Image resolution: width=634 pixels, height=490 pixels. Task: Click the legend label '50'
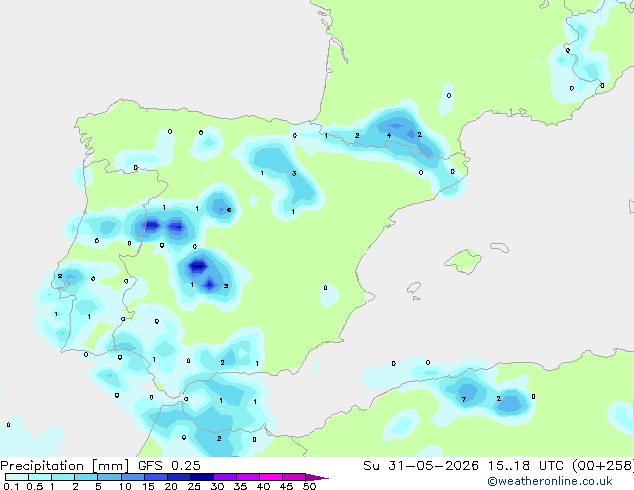[309, 486]
